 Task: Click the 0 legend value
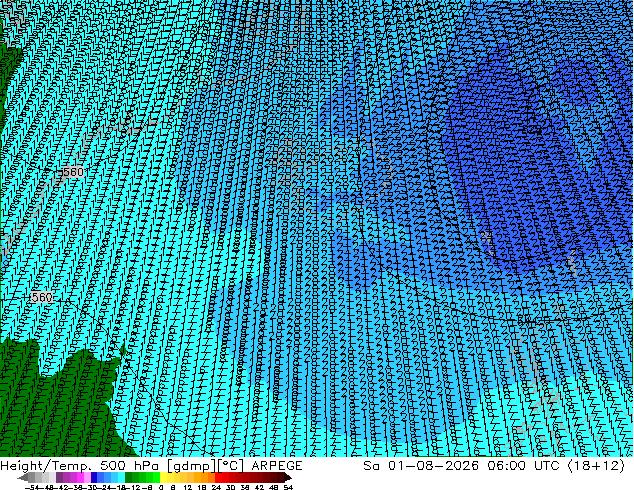161,488
